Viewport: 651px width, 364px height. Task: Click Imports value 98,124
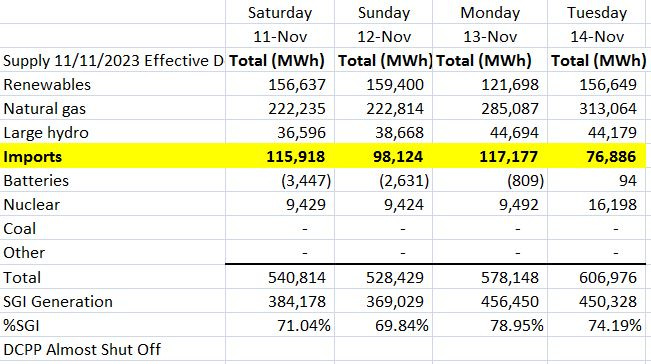pyautogui.click(x=398, y=156)
